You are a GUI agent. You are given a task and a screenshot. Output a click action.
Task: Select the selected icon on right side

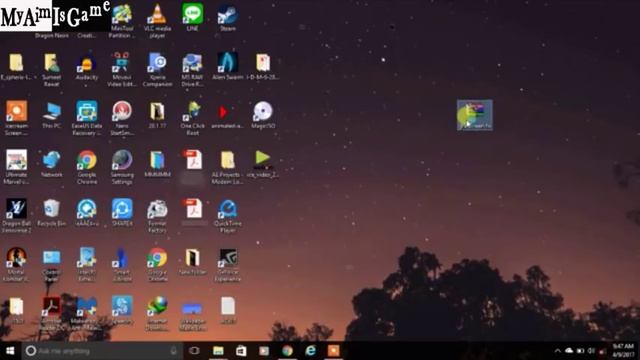(x=475, y=115)
